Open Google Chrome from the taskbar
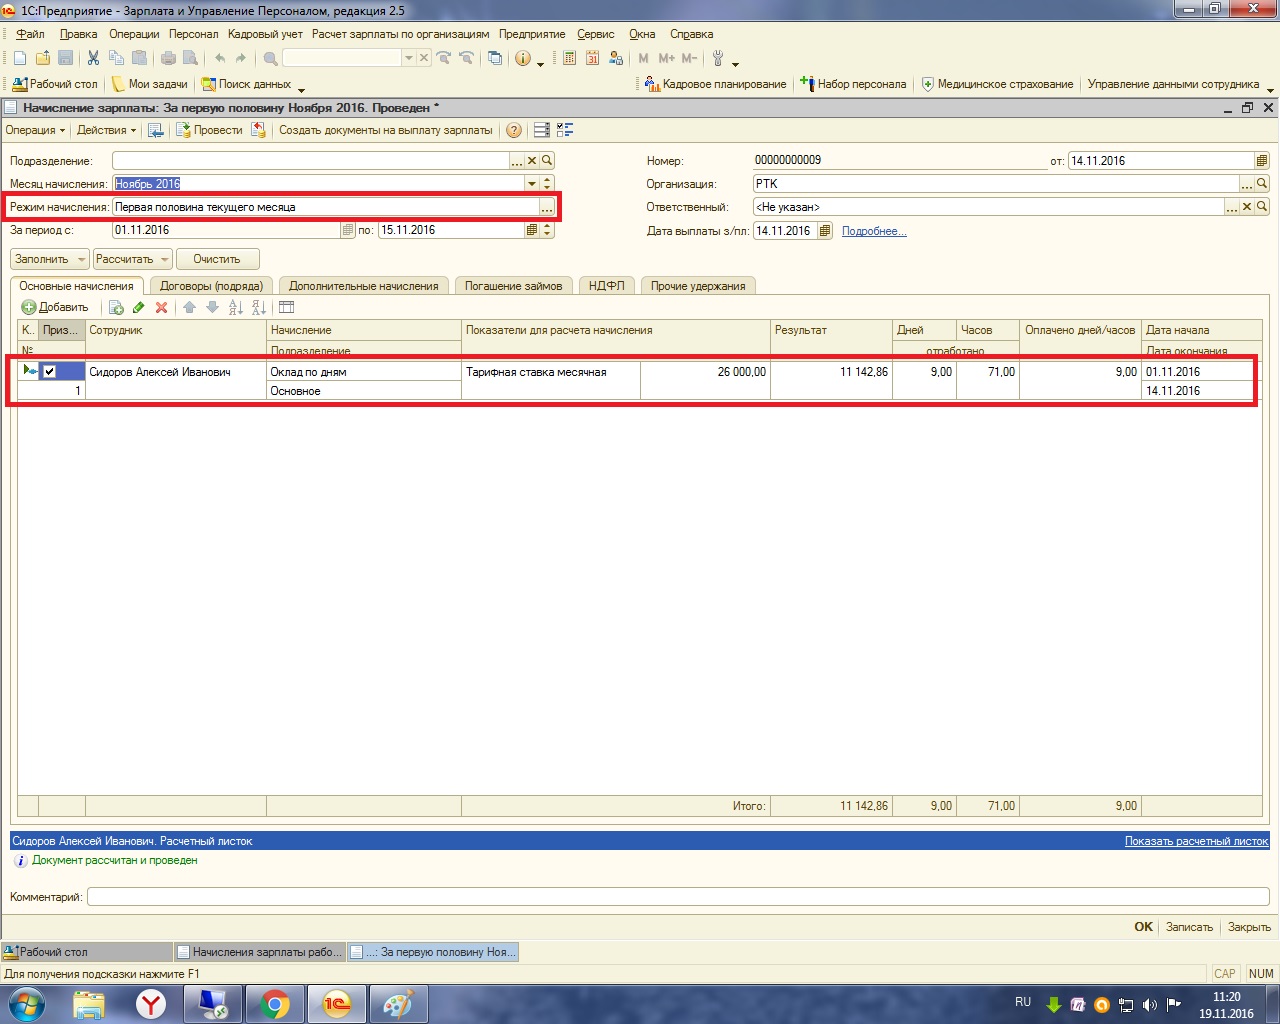 [x=275, y=1004]
